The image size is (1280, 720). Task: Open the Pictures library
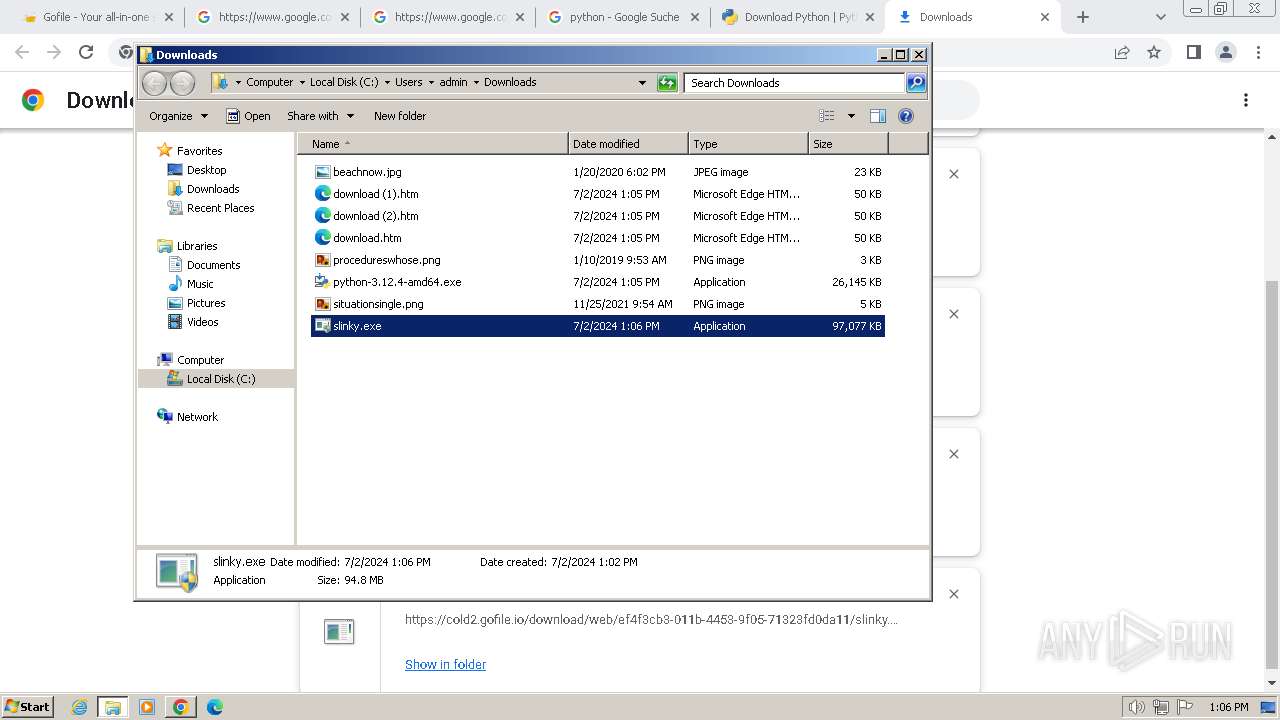(206, 303)
